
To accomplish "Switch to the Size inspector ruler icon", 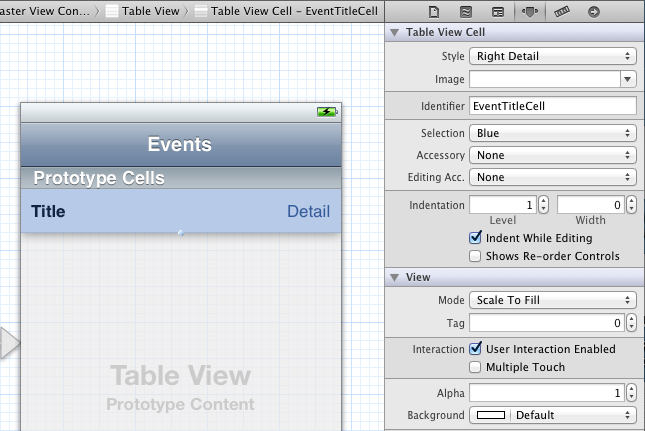I will (561, 12).
